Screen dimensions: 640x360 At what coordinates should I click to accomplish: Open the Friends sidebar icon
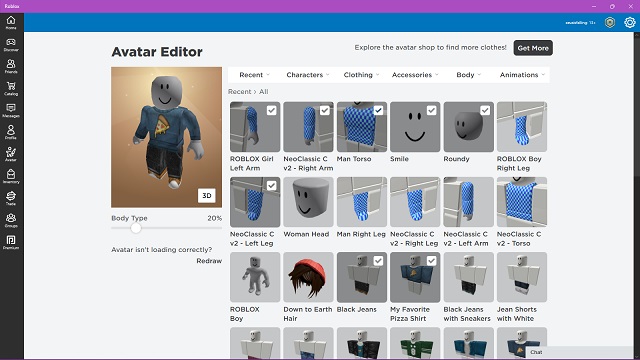coord(11,67)
